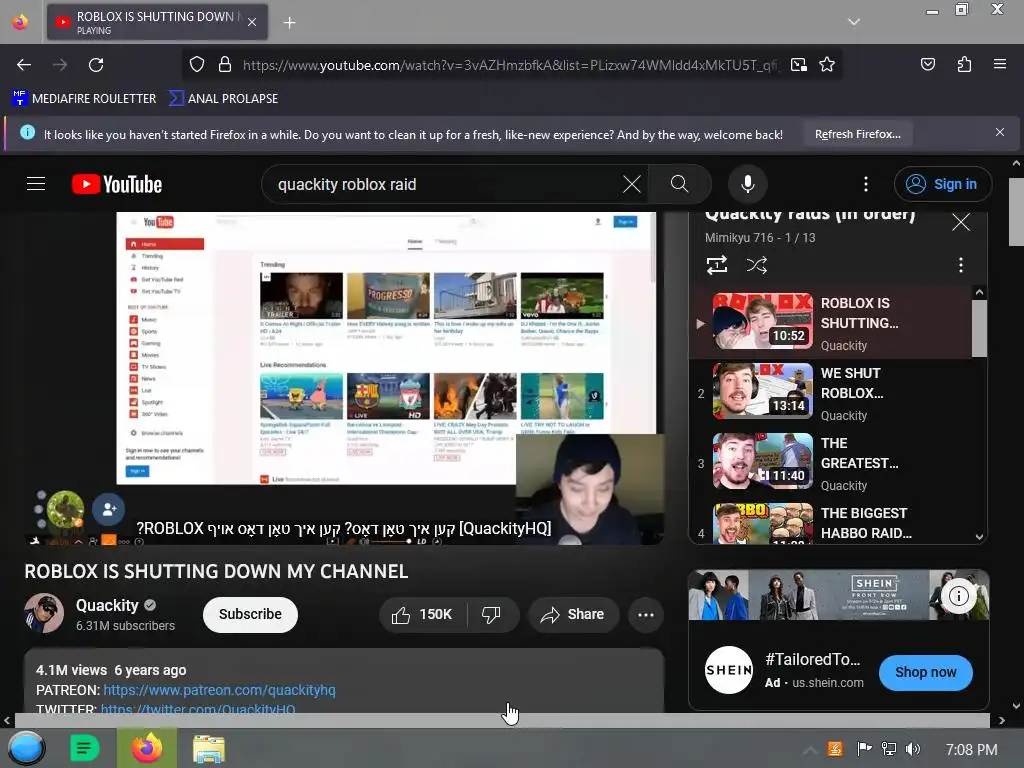Screen dimensions: 1024x768
Task: Open the MEDIAFIRE ROULETTER bookmark
Action: coord(84,99)
